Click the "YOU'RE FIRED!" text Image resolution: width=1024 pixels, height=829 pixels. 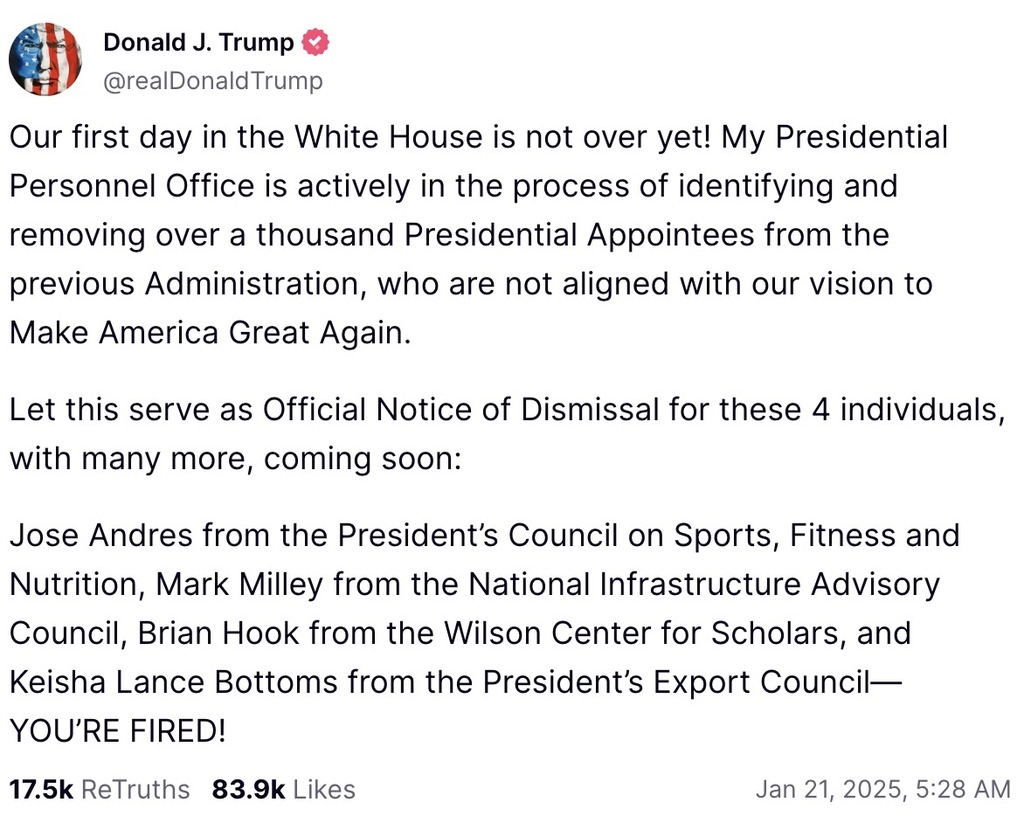coord(118,730)
